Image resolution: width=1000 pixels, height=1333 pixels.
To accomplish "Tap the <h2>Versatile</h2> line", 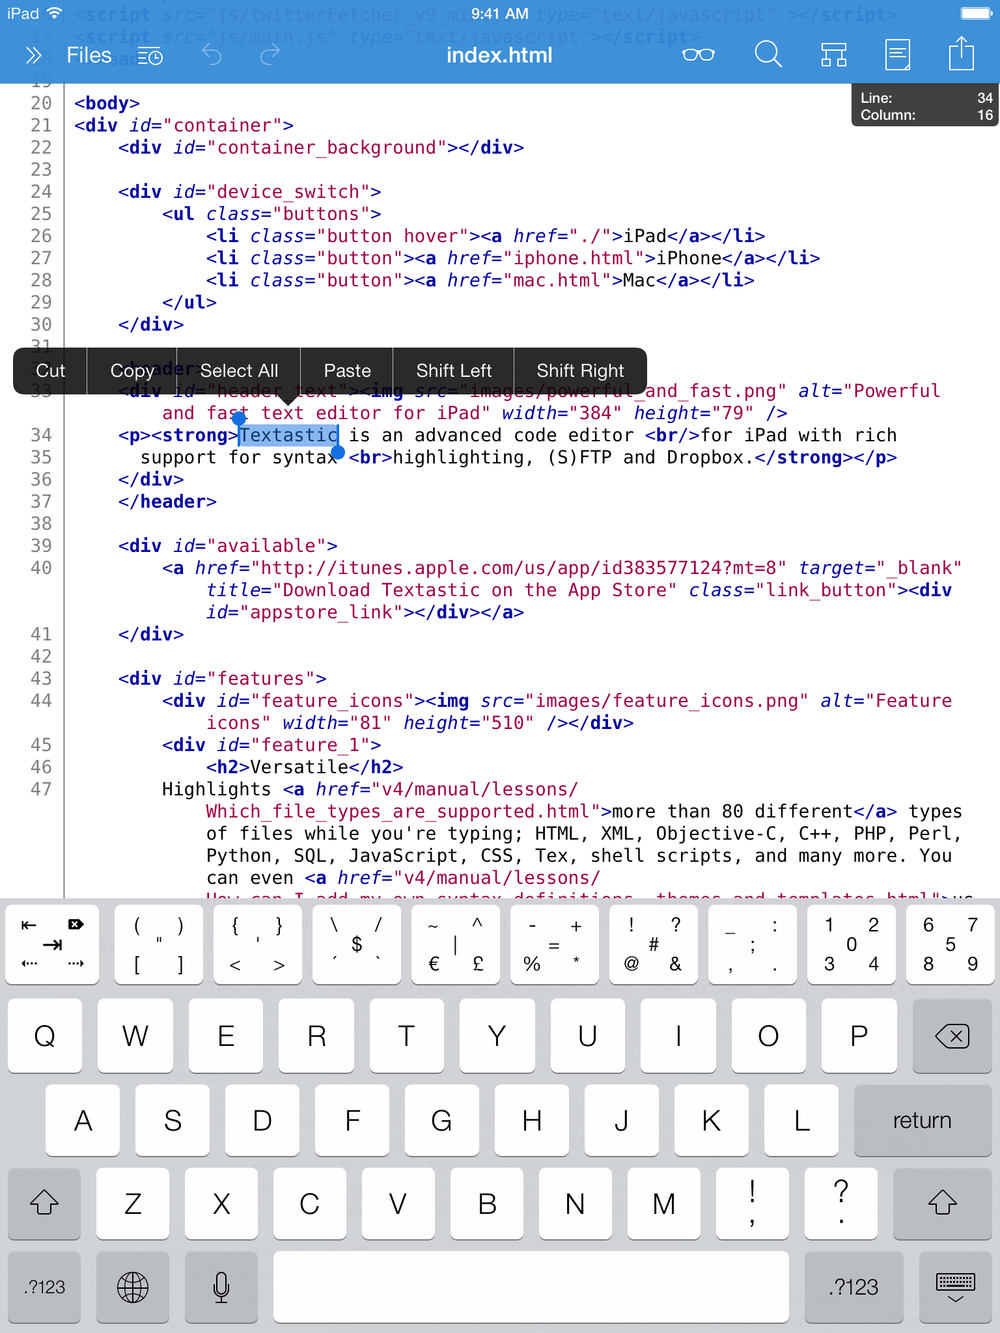I will [x=305, y=767].
